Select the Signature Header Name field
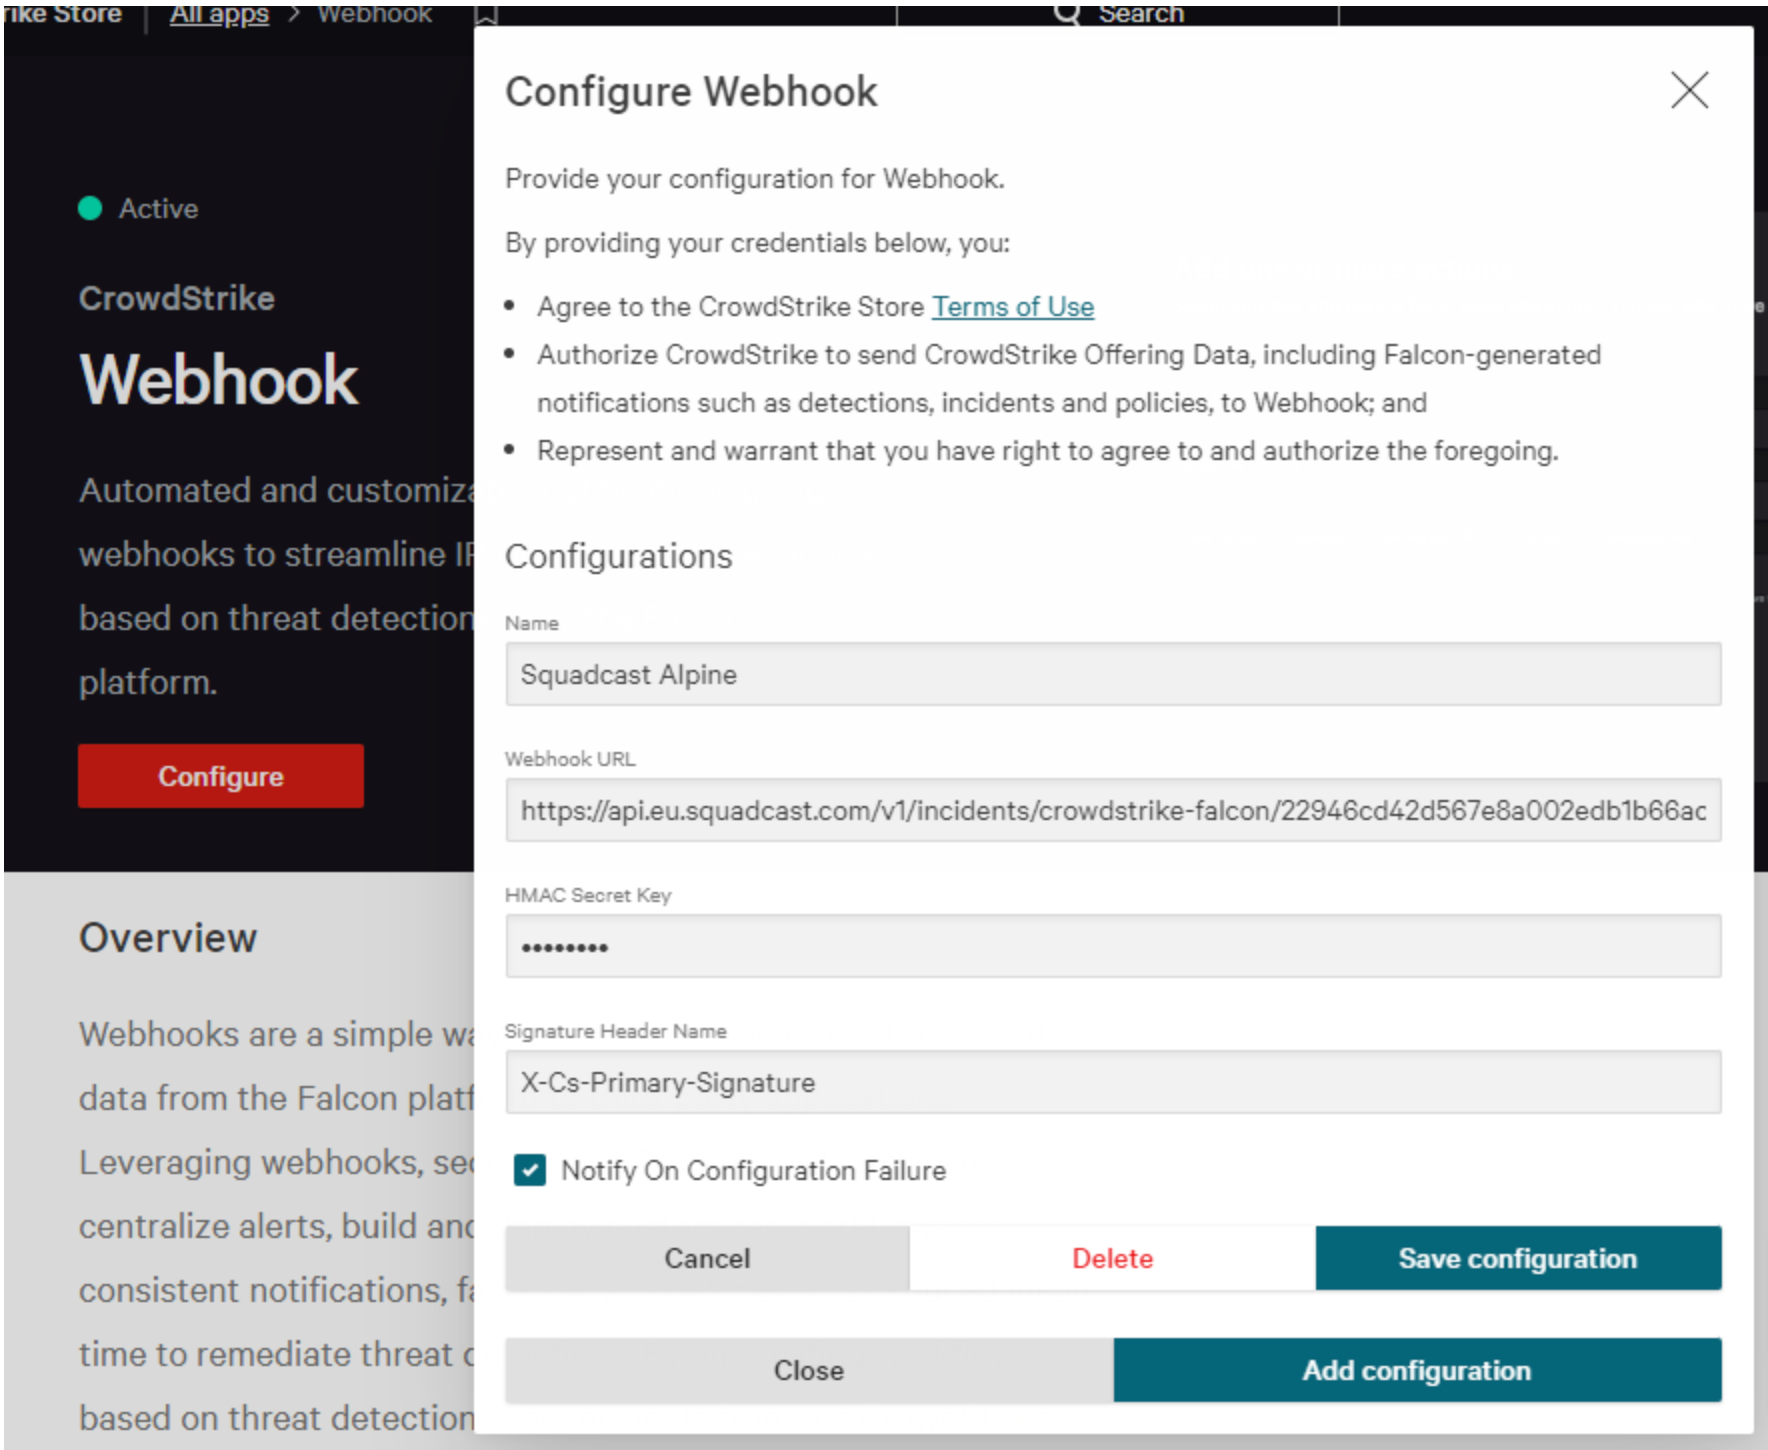Image resolution: width=1768 pixels, height=1450 pixels. [x=1113, y=1082]
